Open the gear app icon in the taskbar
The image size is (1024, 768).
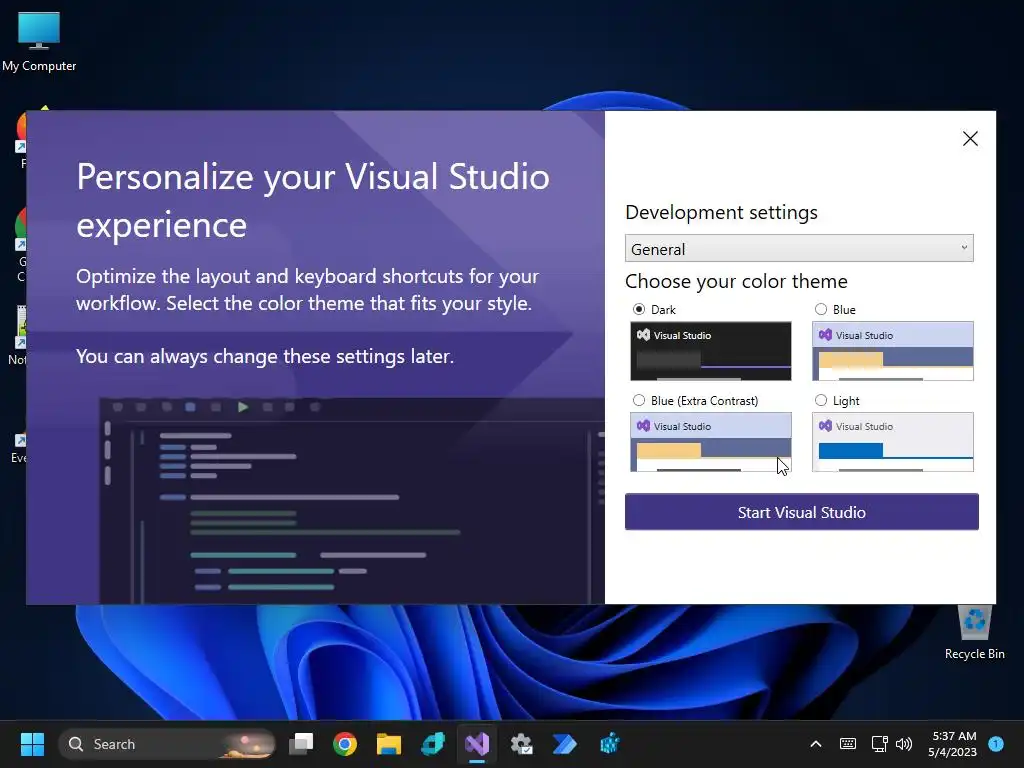pos(521,744)
